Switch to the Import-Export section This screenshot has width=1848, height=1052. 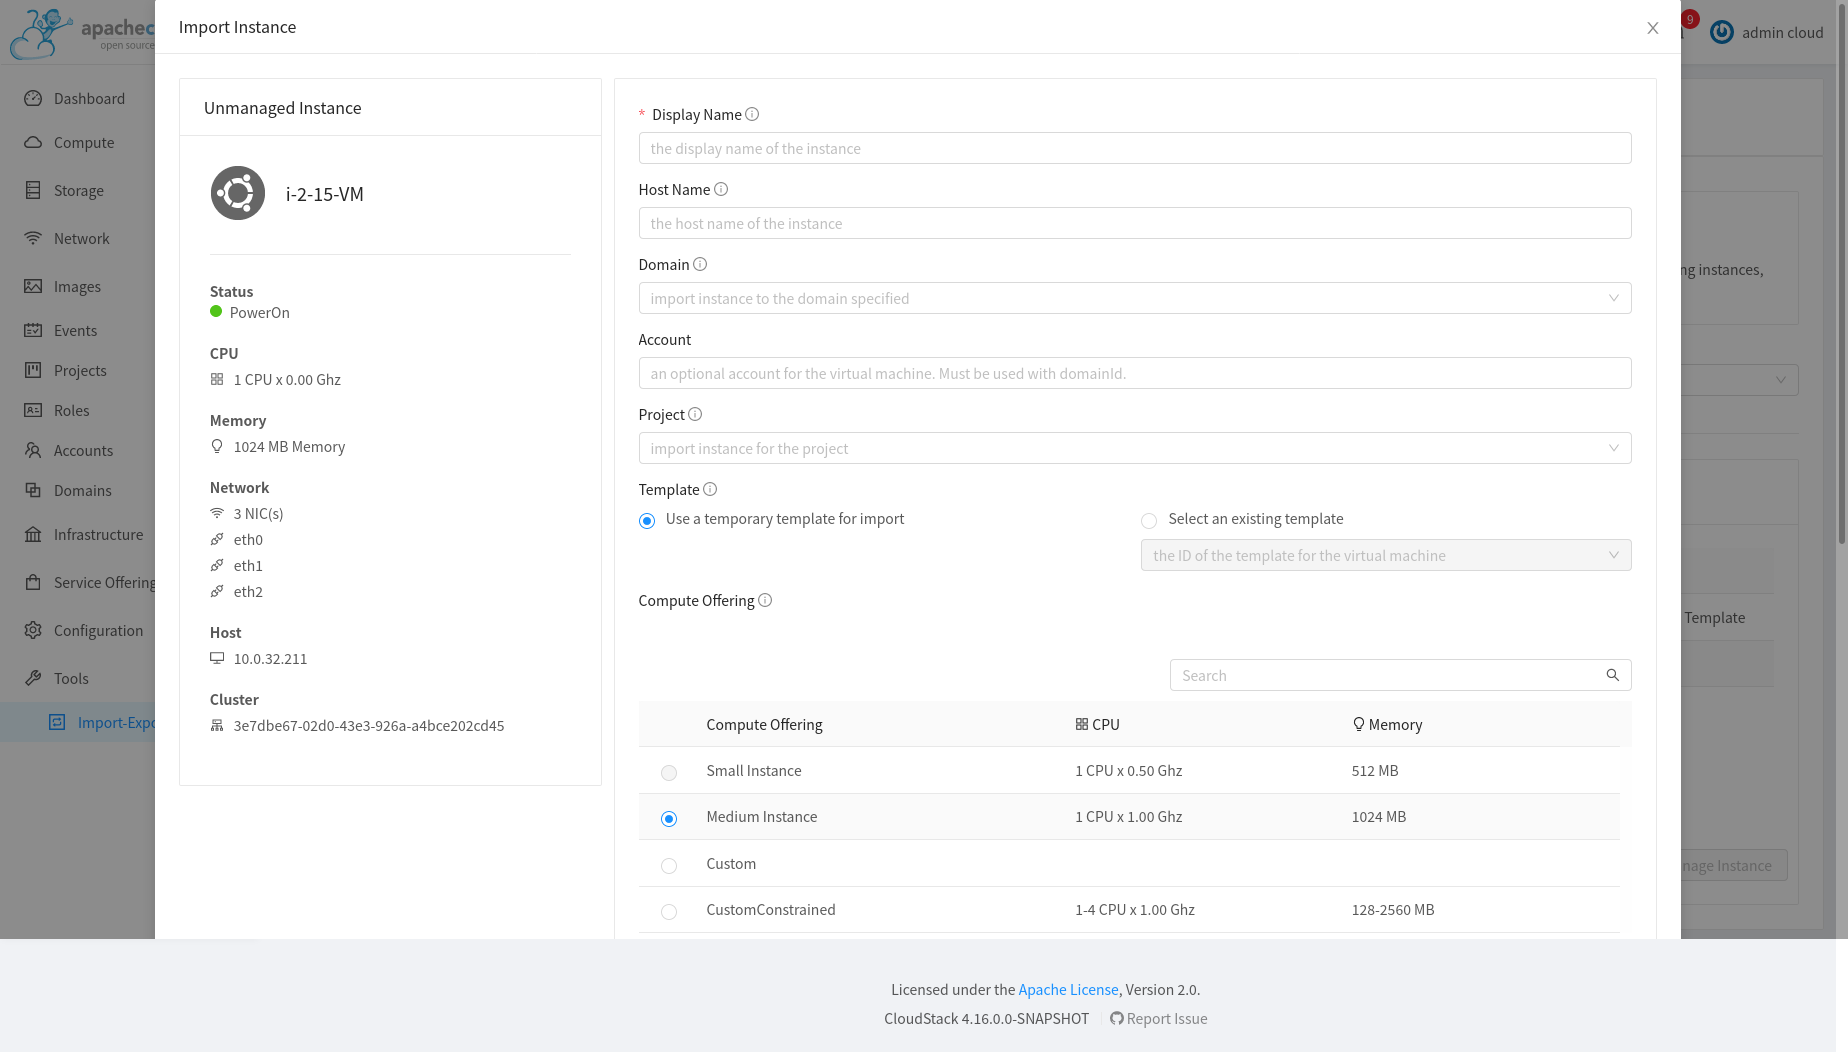[x=113, y=722]
